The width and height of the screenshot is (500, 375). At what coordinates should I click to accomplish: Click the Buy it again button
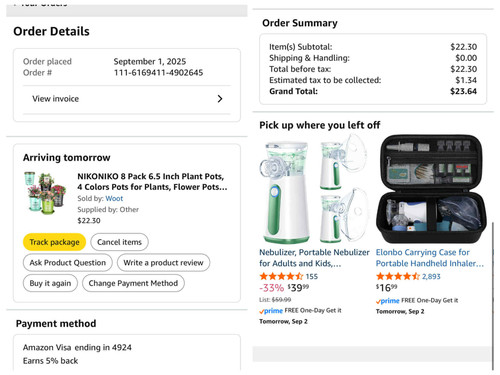50,283
